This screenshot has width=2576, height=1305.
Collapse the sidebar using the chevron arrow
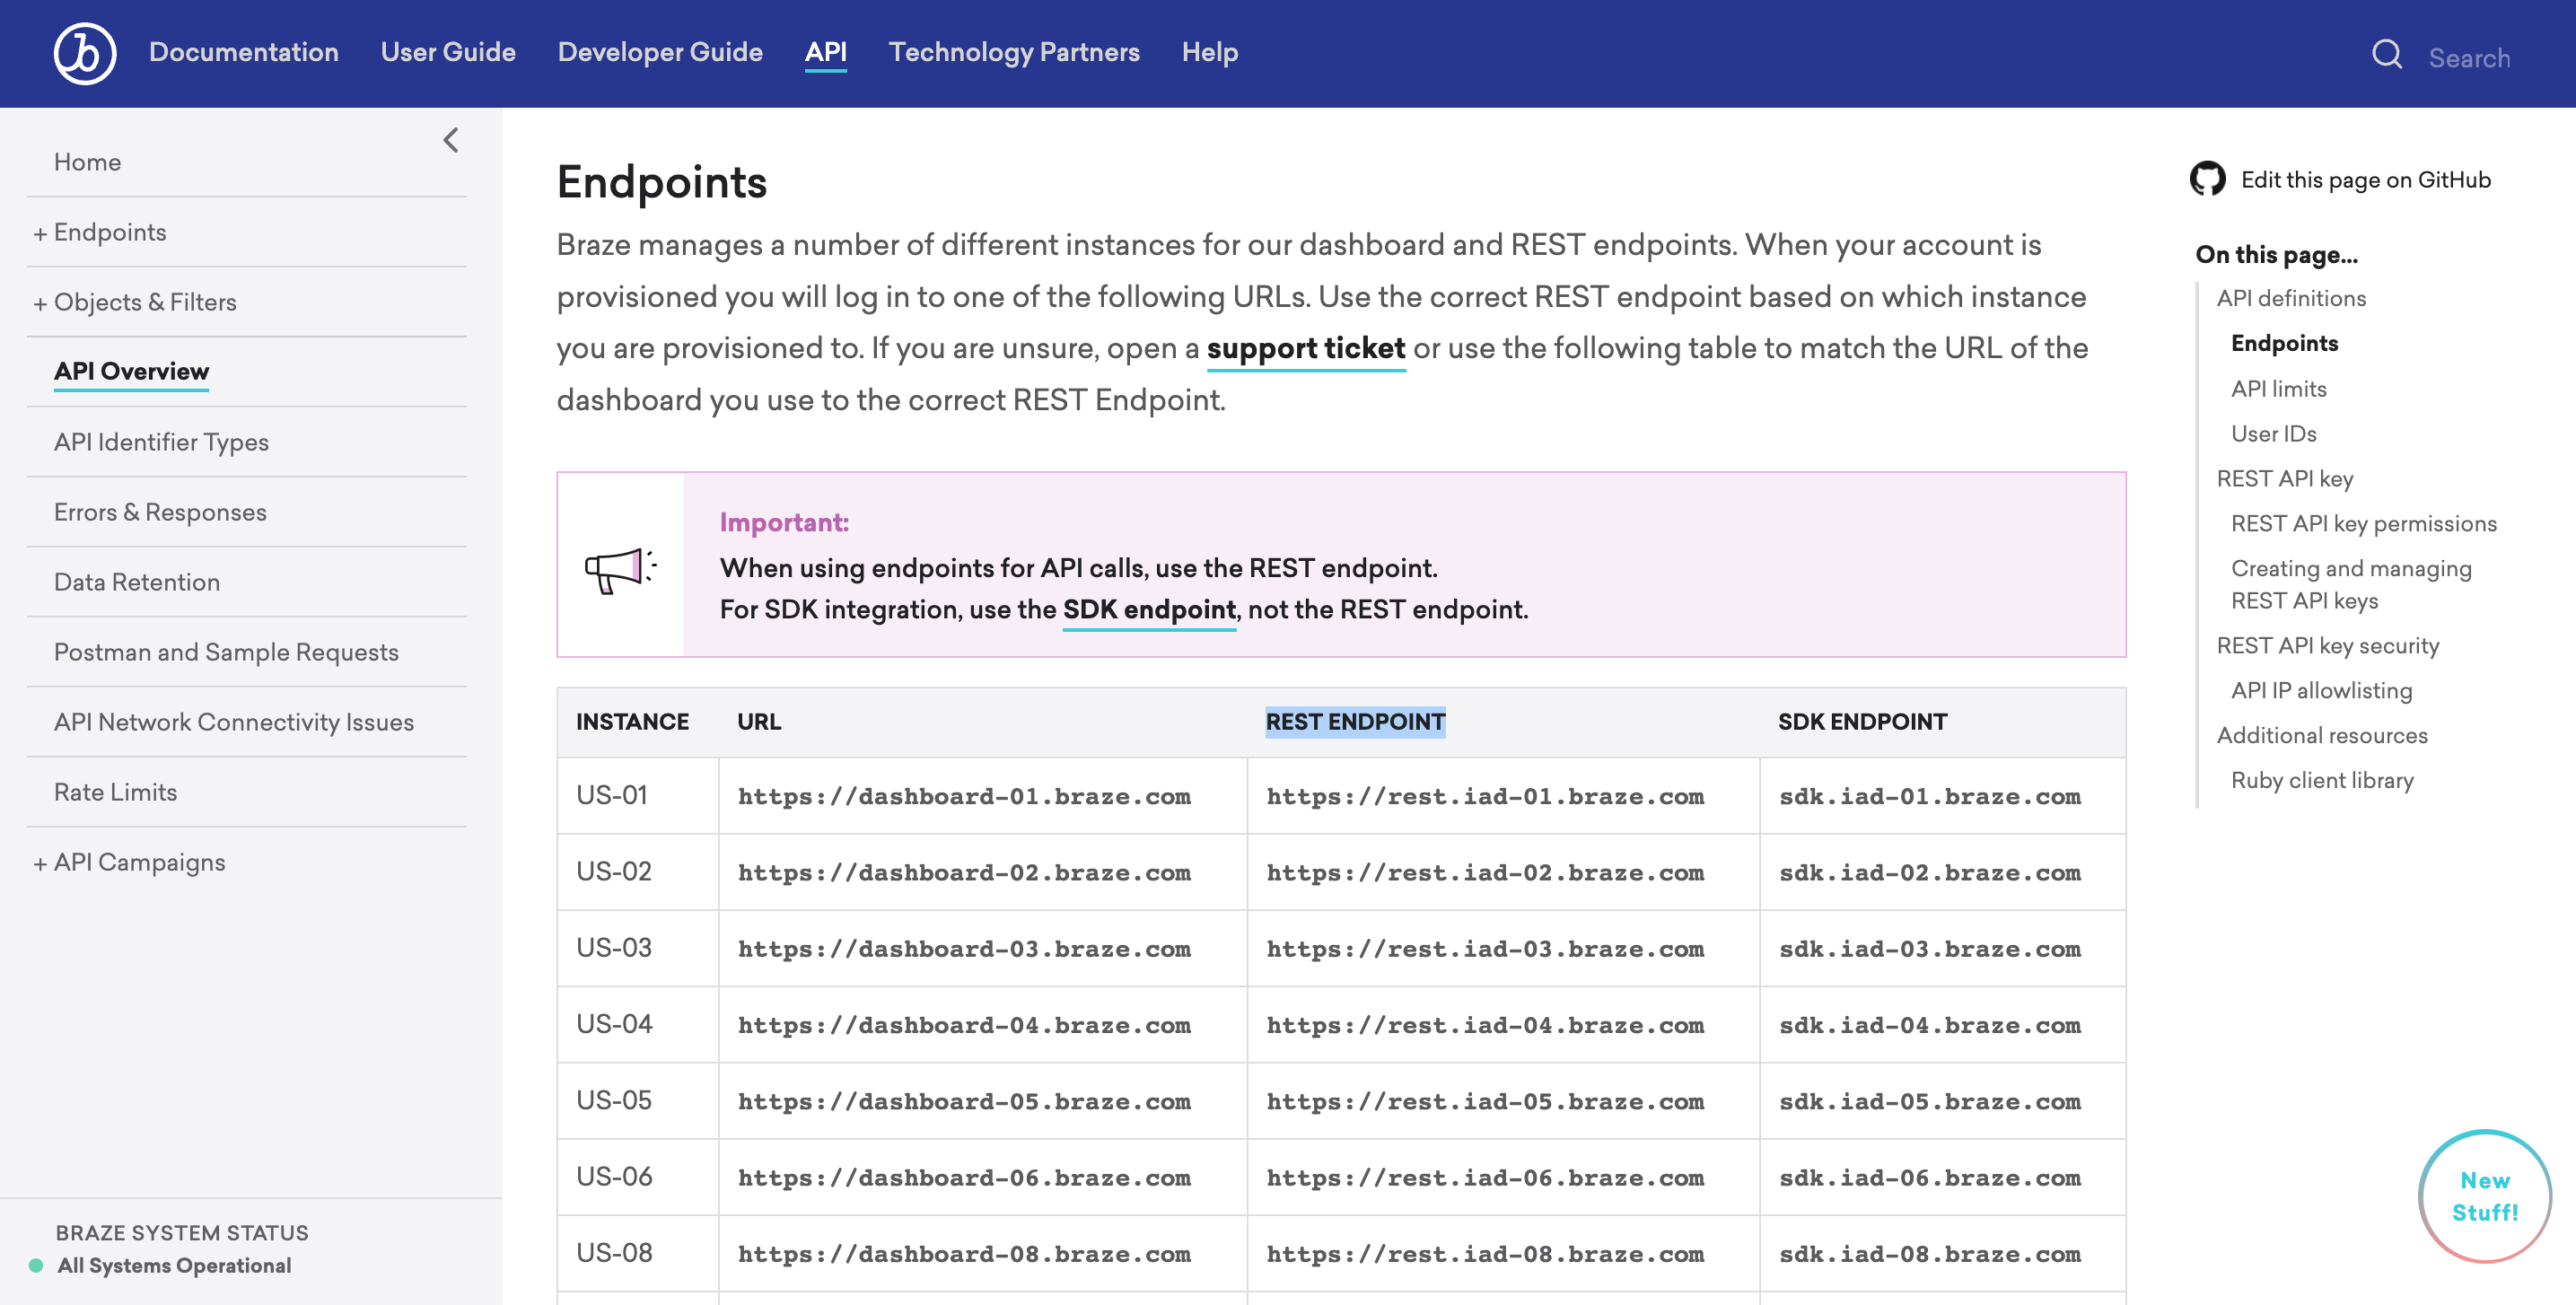[450, 140]
